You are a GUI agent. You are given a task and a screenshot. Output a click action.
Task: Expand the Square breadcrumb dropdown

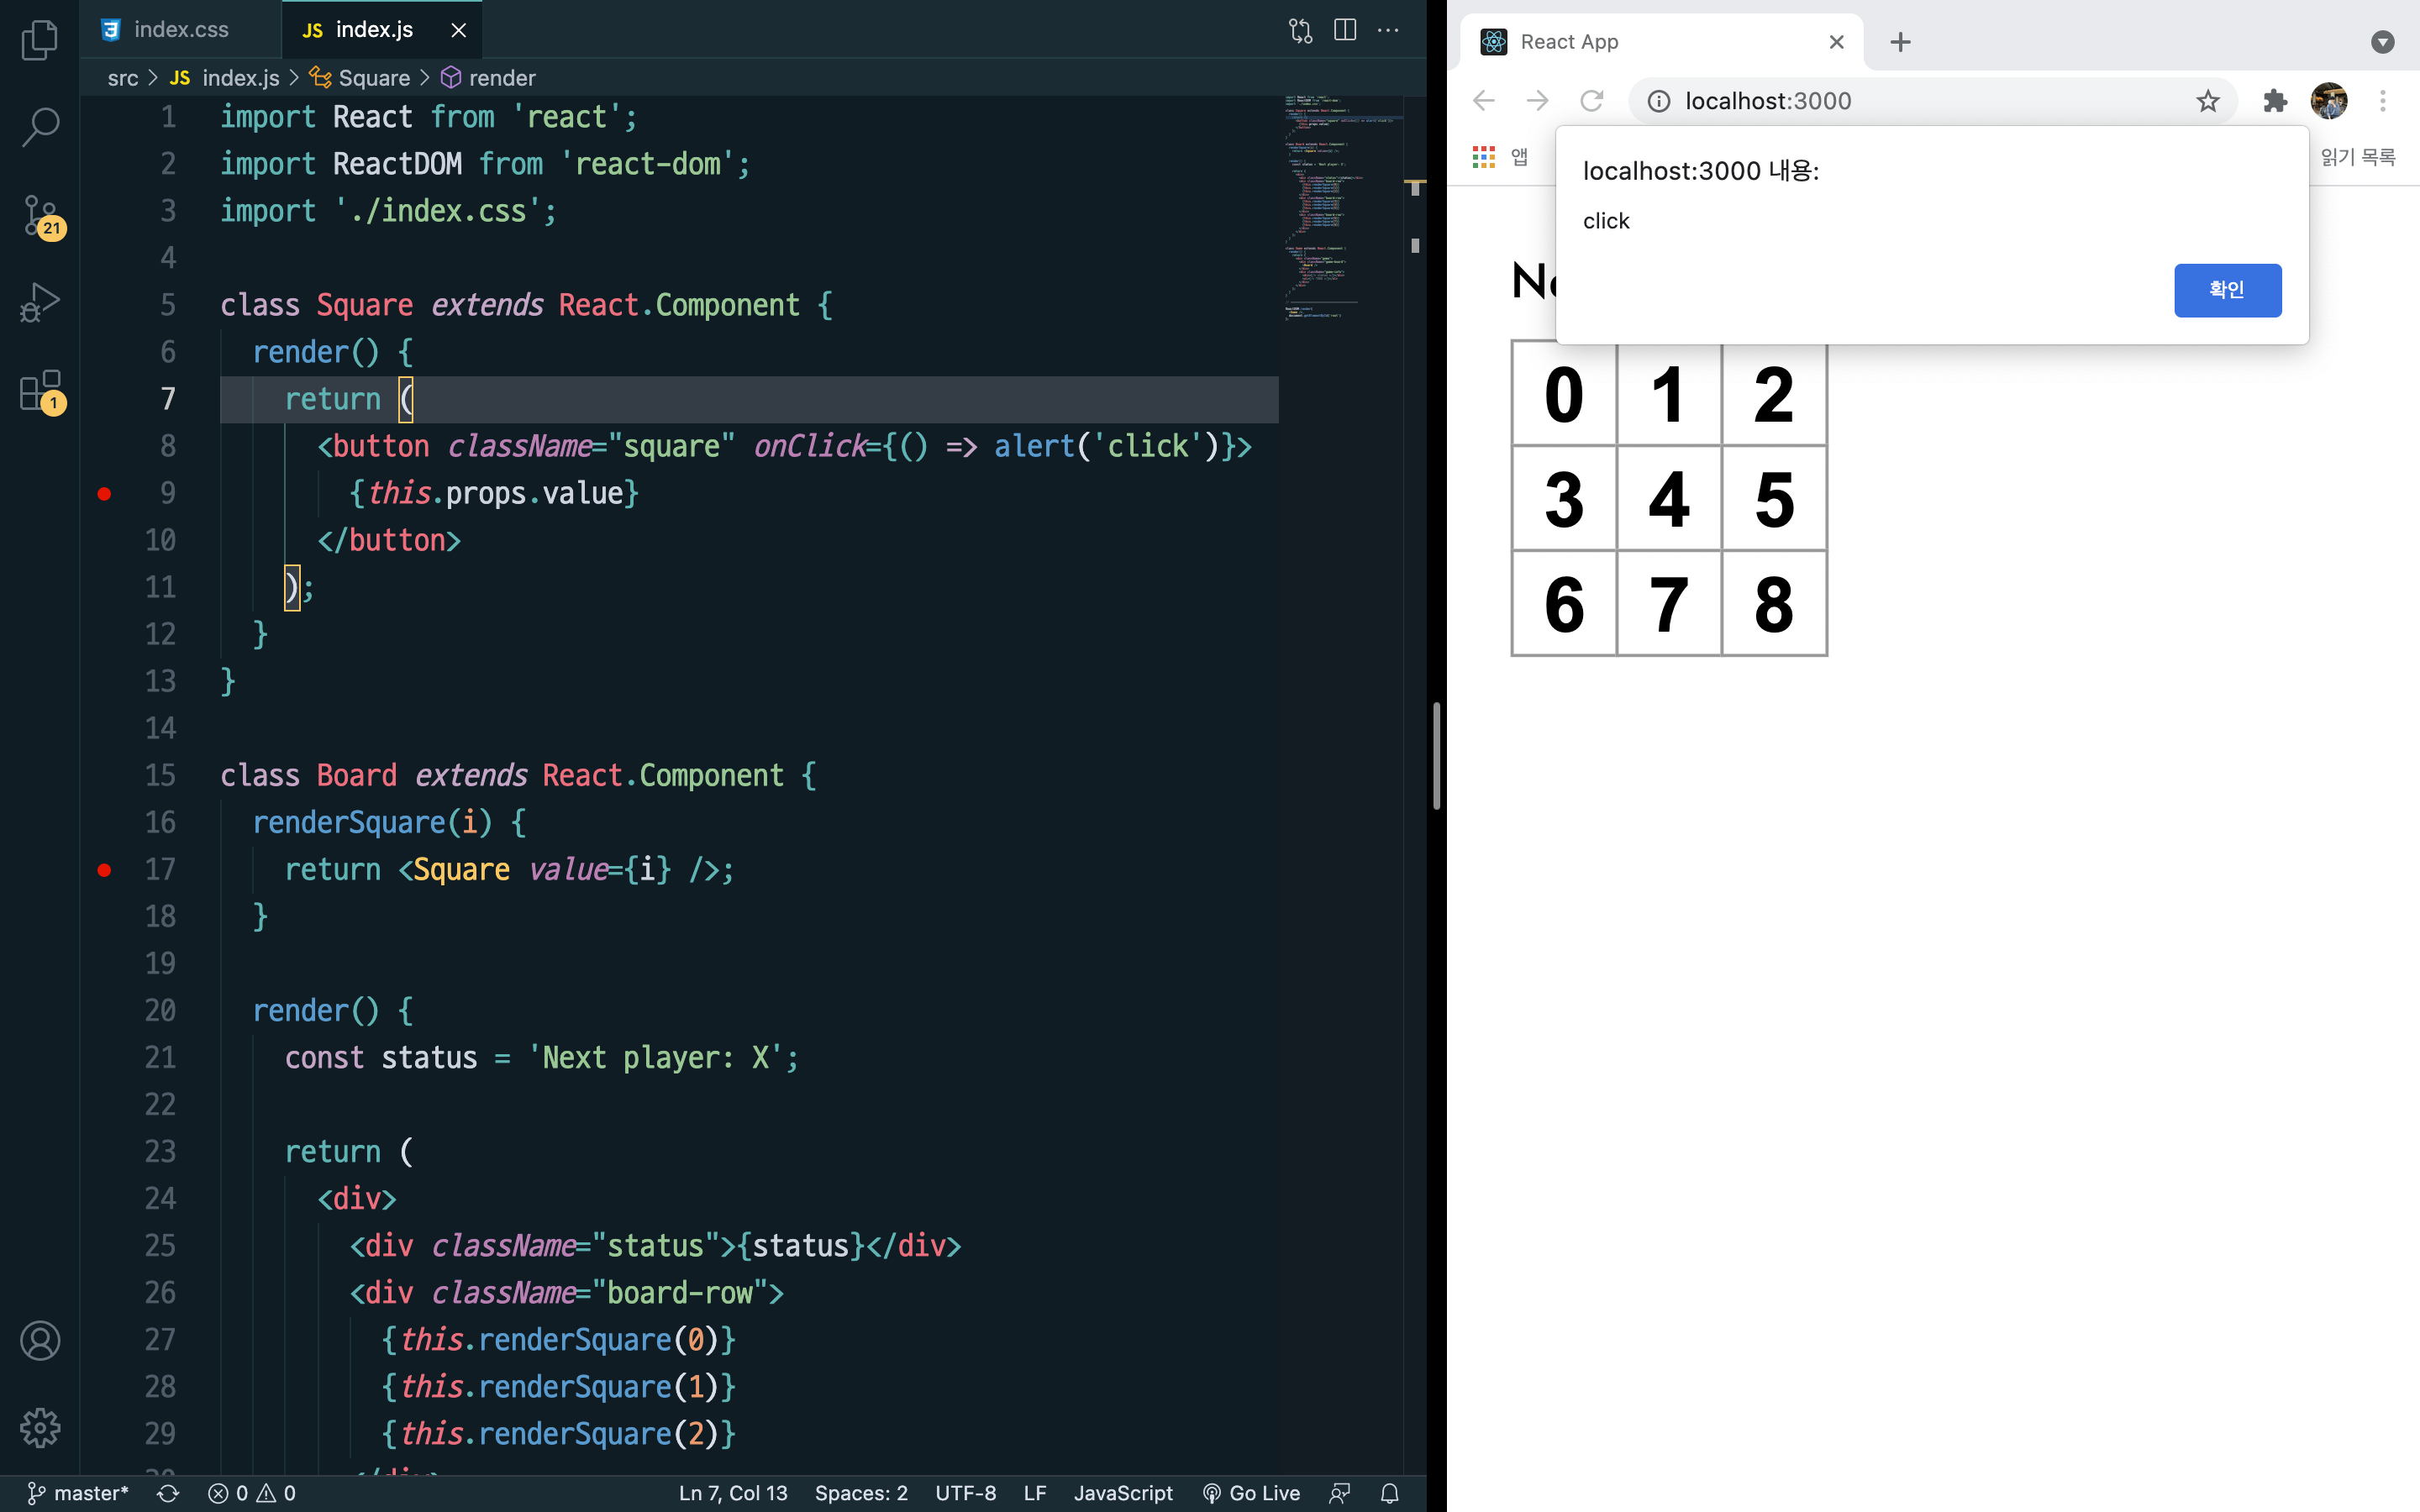[x=373, y=78]
